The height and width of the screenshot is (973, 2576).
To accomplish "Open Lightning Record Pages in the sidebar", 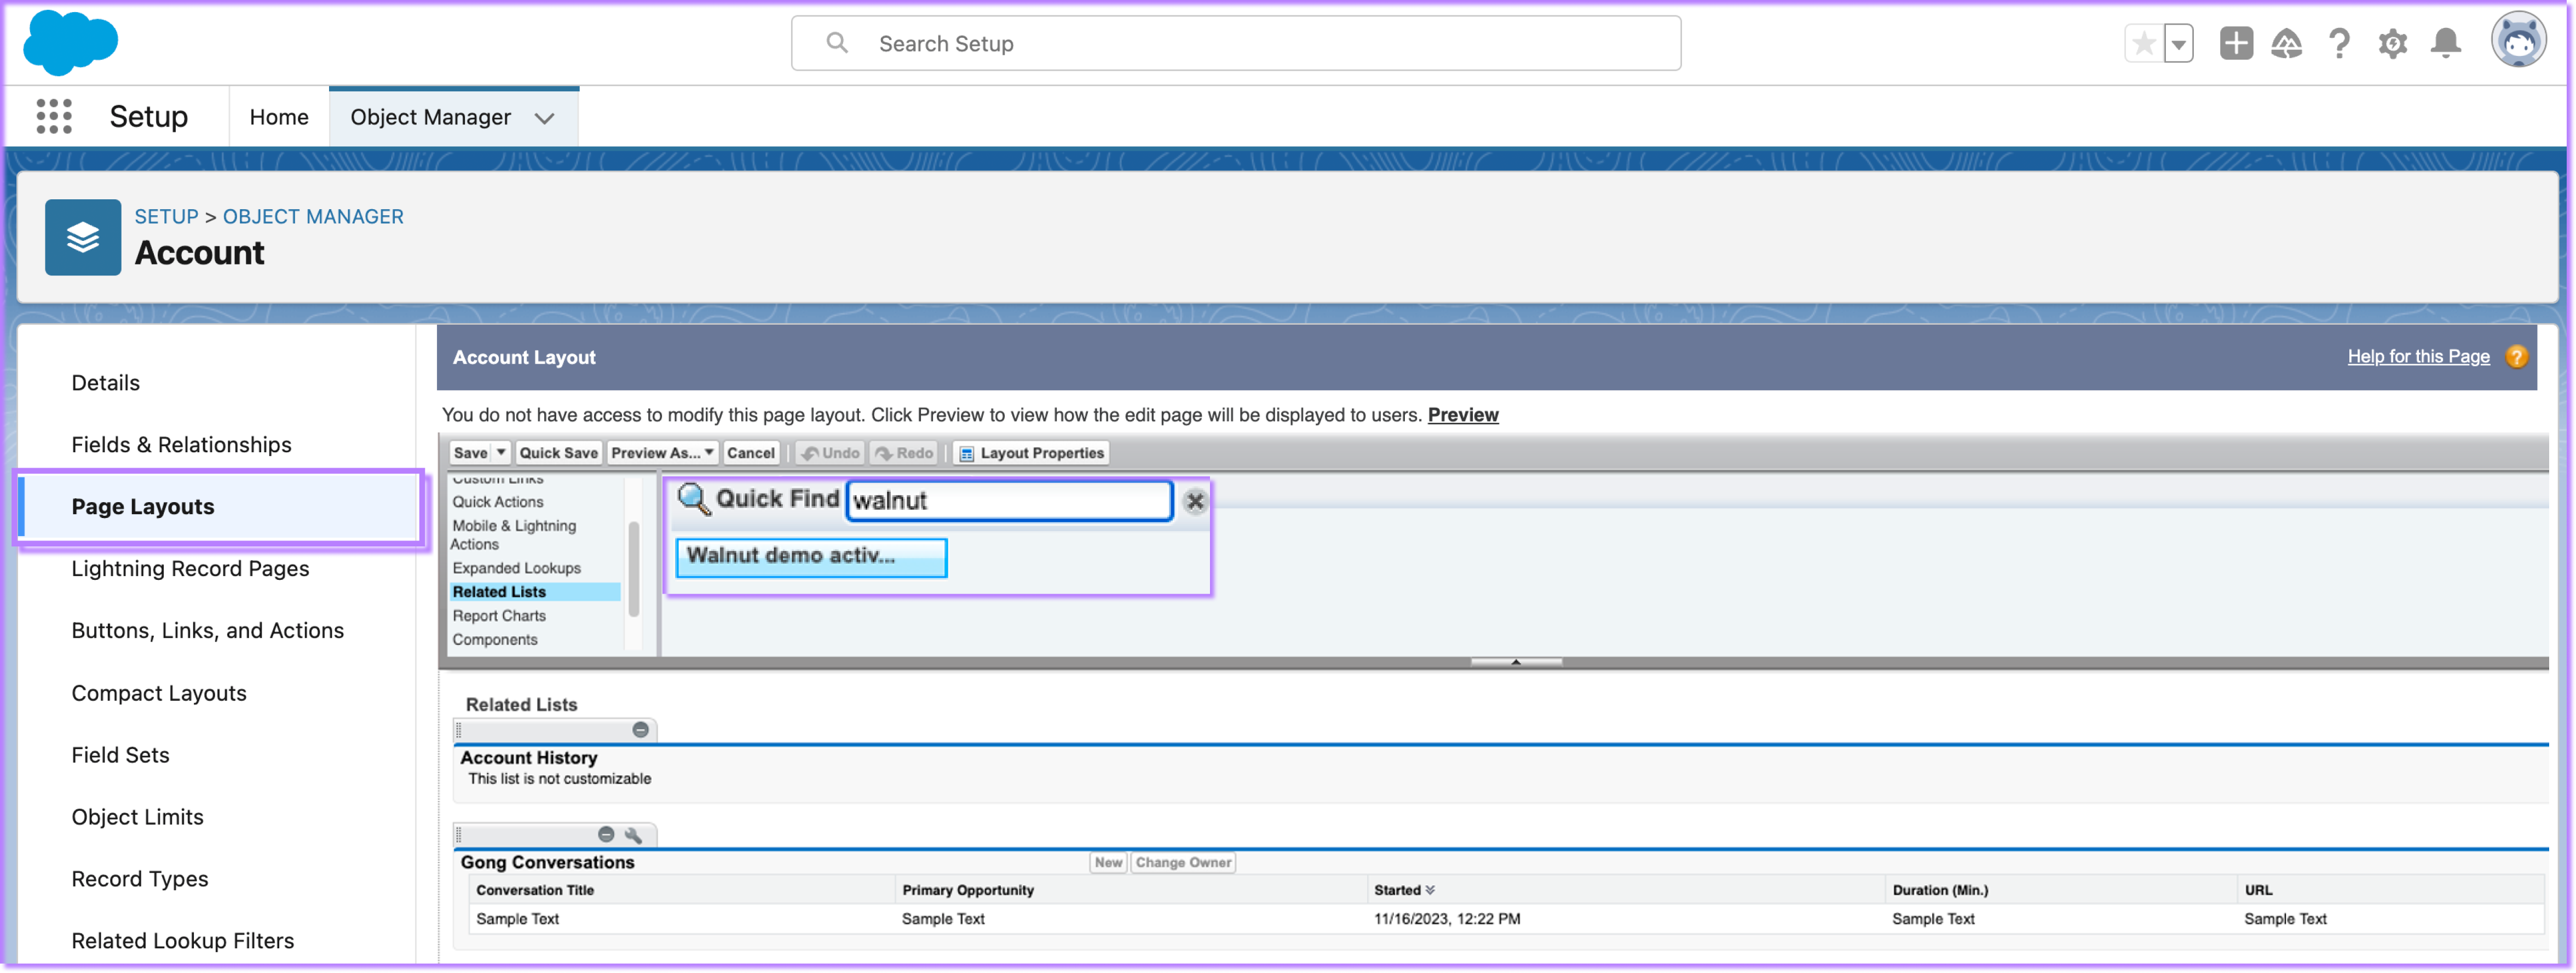I will click(x=190, y=568).
